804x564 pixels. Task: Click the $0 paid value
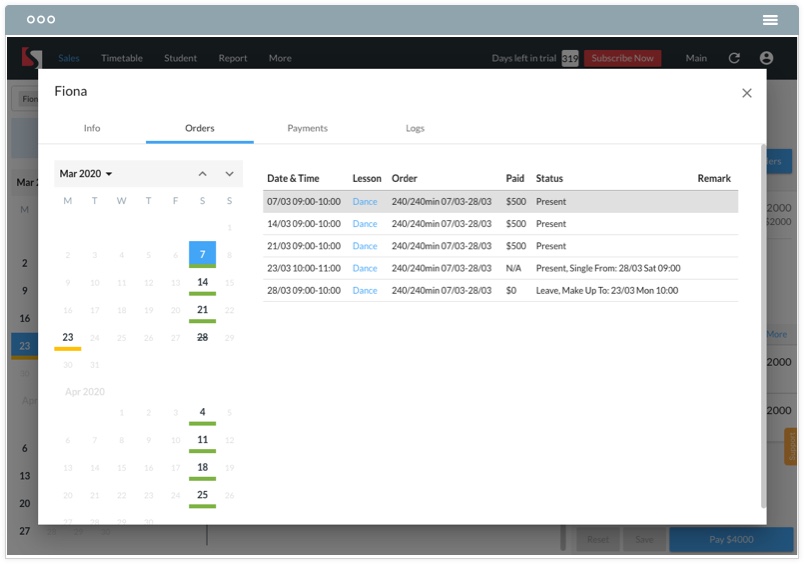(511, 290)
